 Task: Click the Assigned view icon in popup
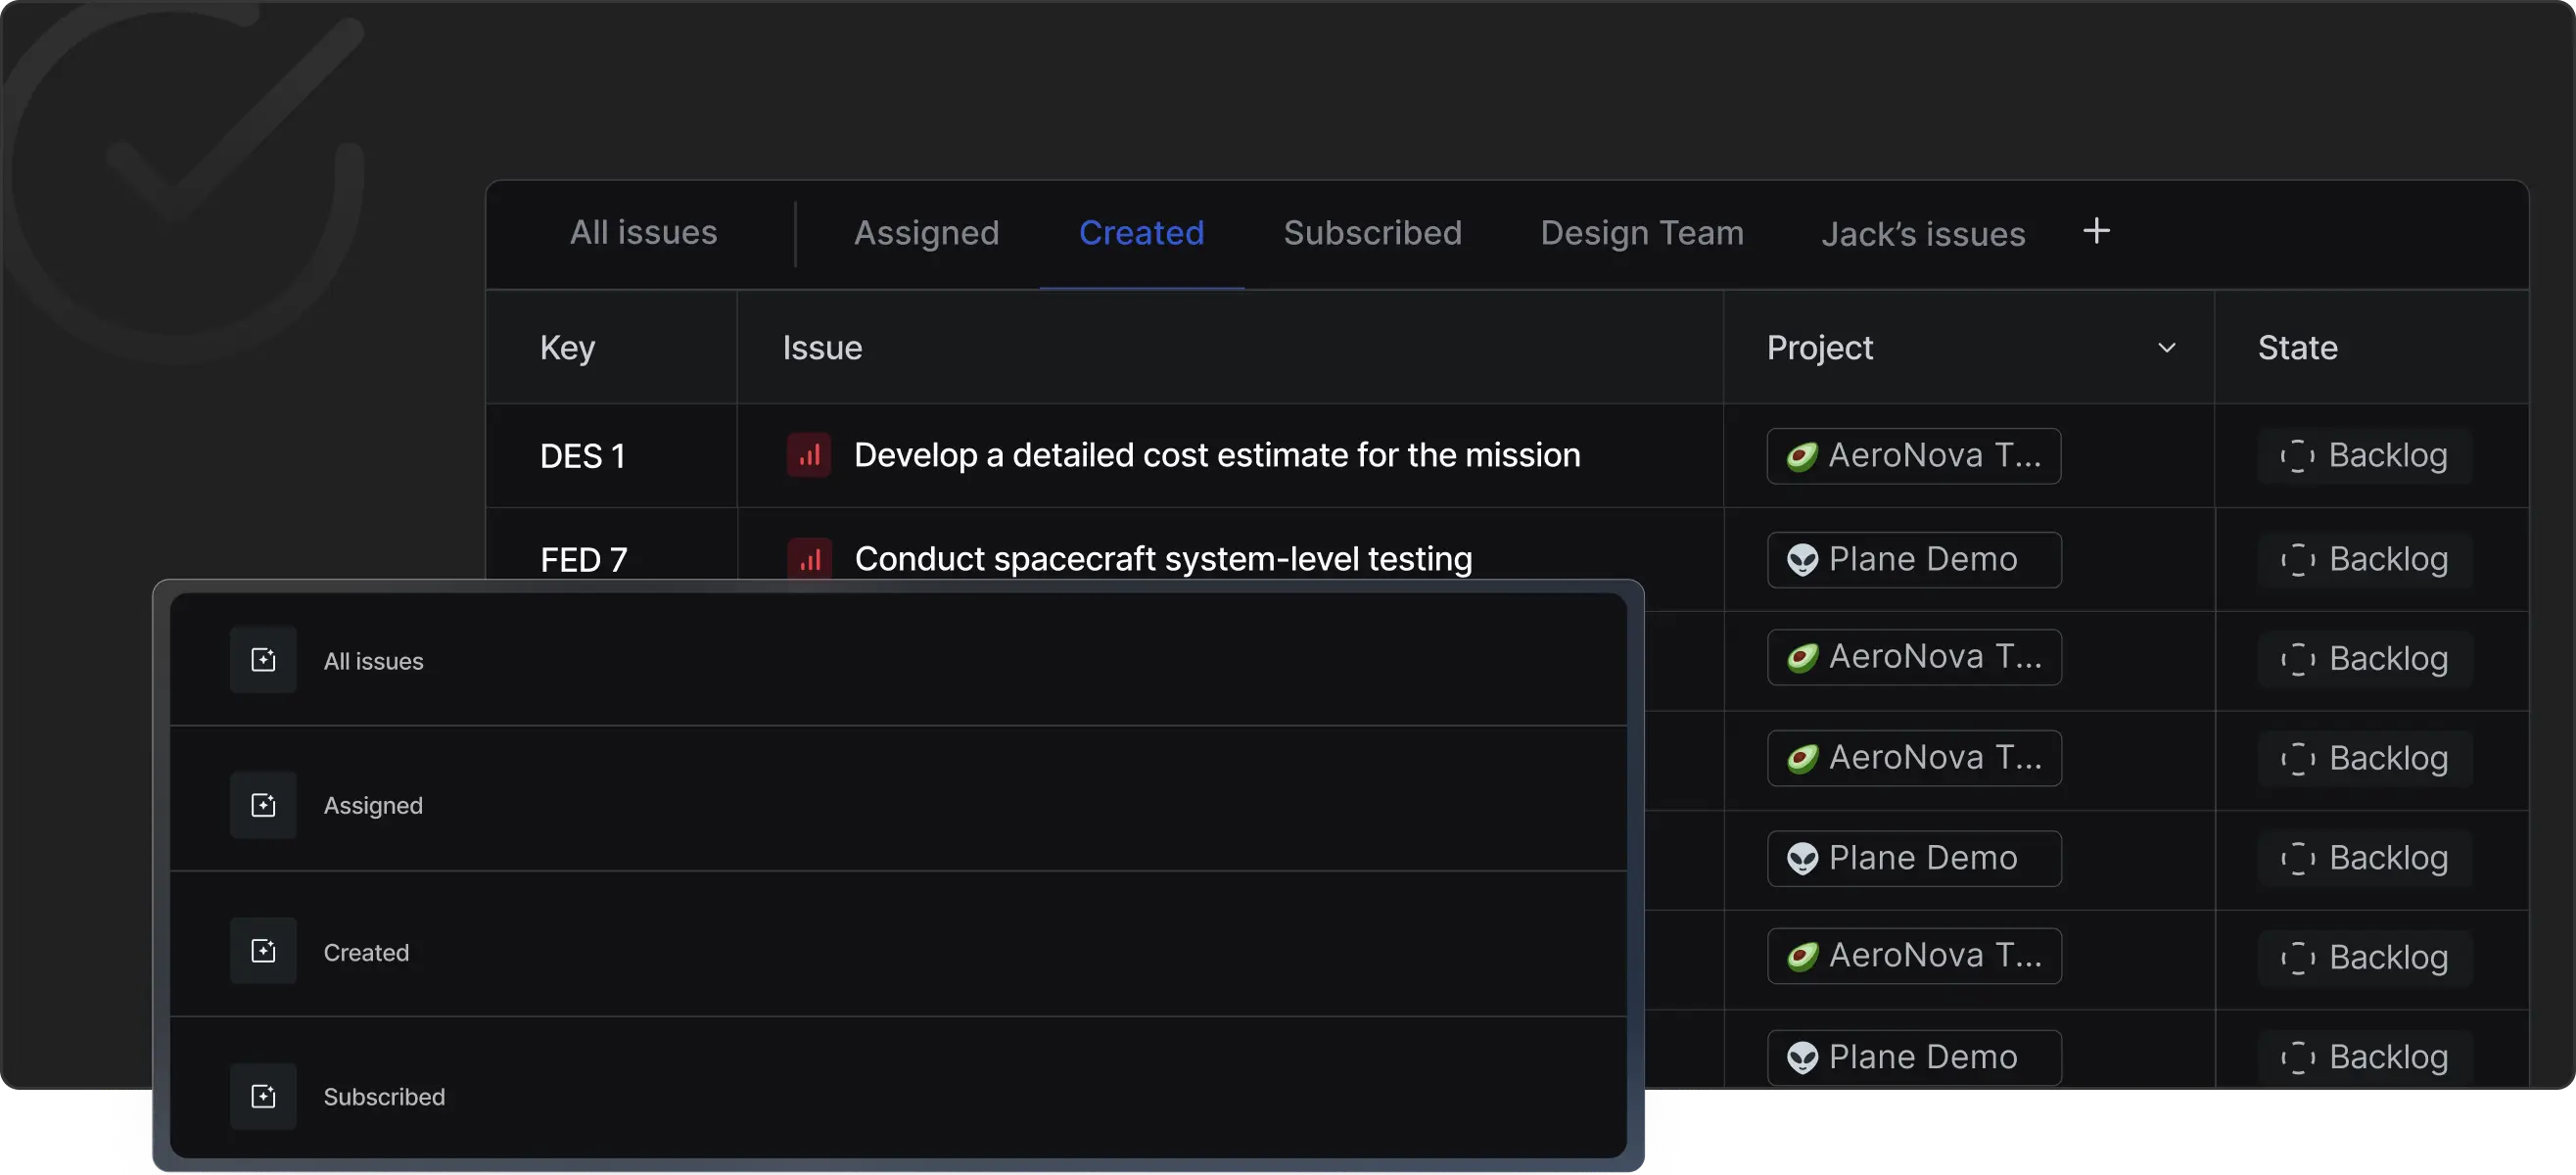point(263,805)
